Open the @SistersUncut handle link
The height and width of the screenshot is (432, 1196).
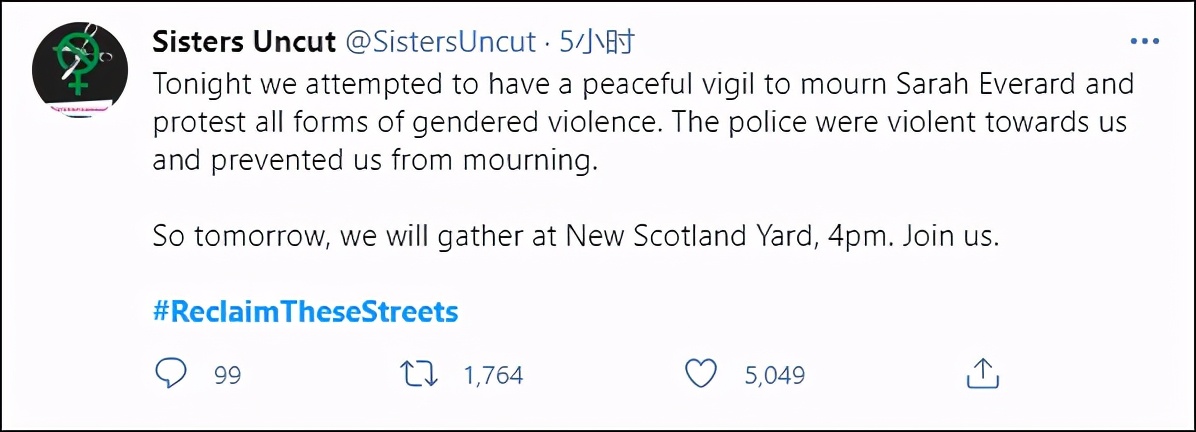443,42
